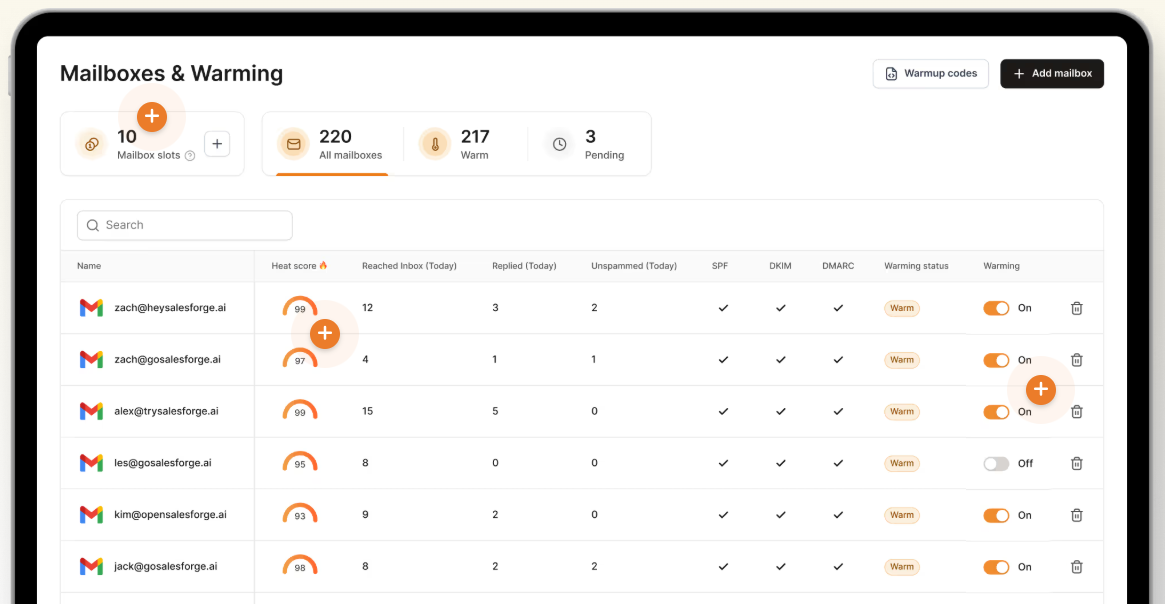Delete the jack@gosalesforge.ai mailbox
1165x604 pixels.
point(1077,567)
